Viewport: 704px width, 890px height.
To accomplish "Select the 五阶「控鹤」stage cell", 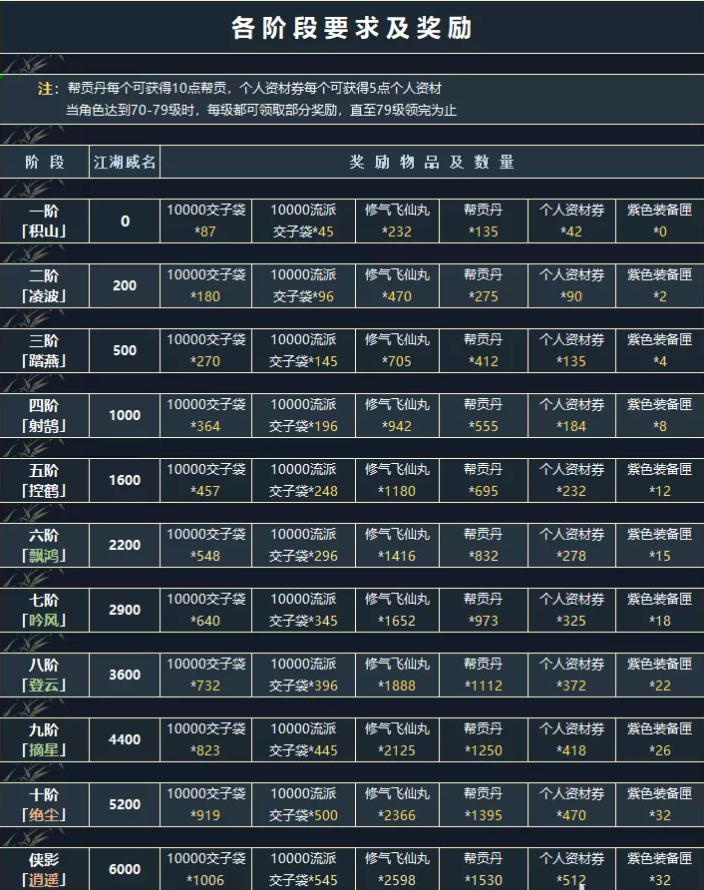I will coord(44,480).
